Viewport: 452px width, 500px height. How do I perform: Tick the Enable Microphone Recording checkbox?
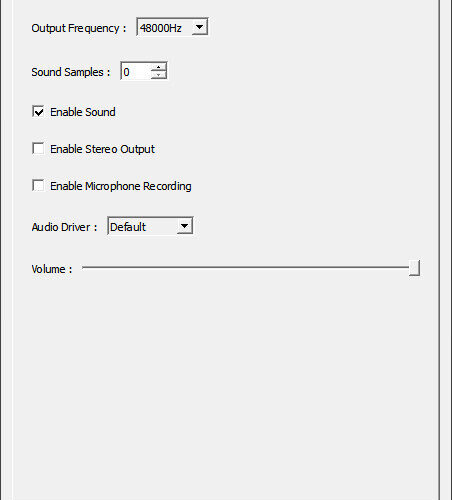click(x=38, y=185)
